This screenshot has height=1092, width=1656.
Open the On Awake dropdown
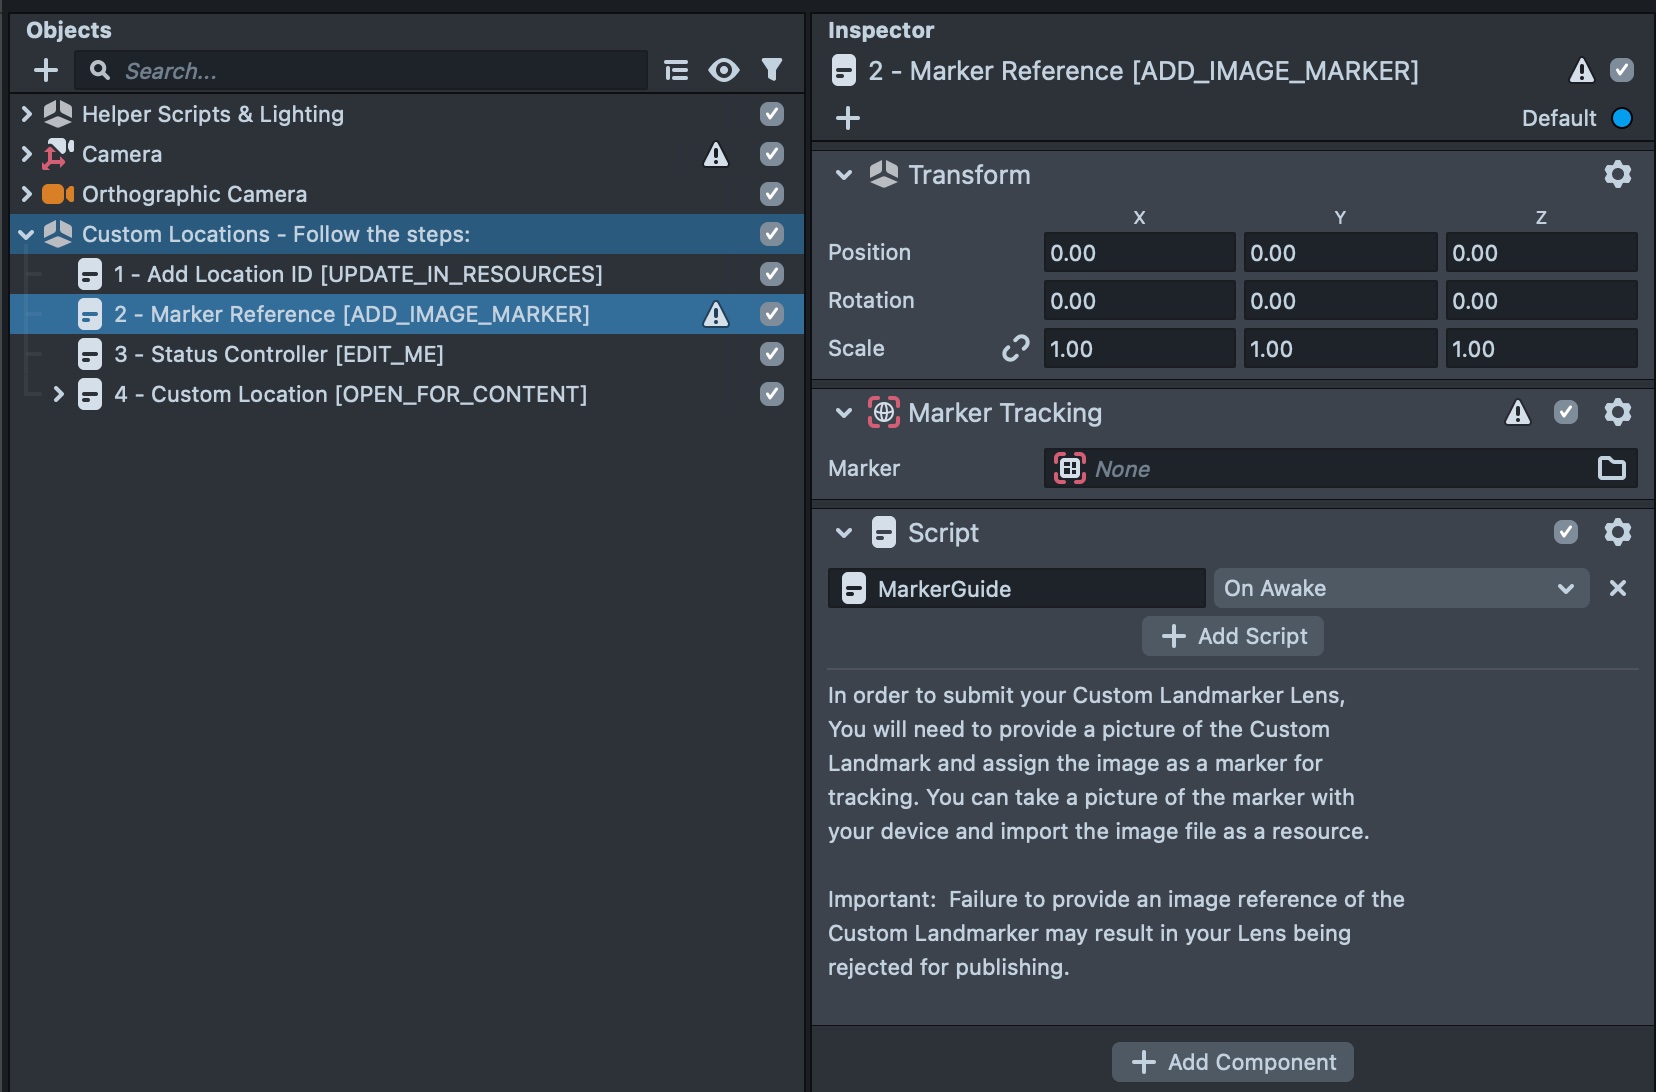click(x=1400, y=588)
